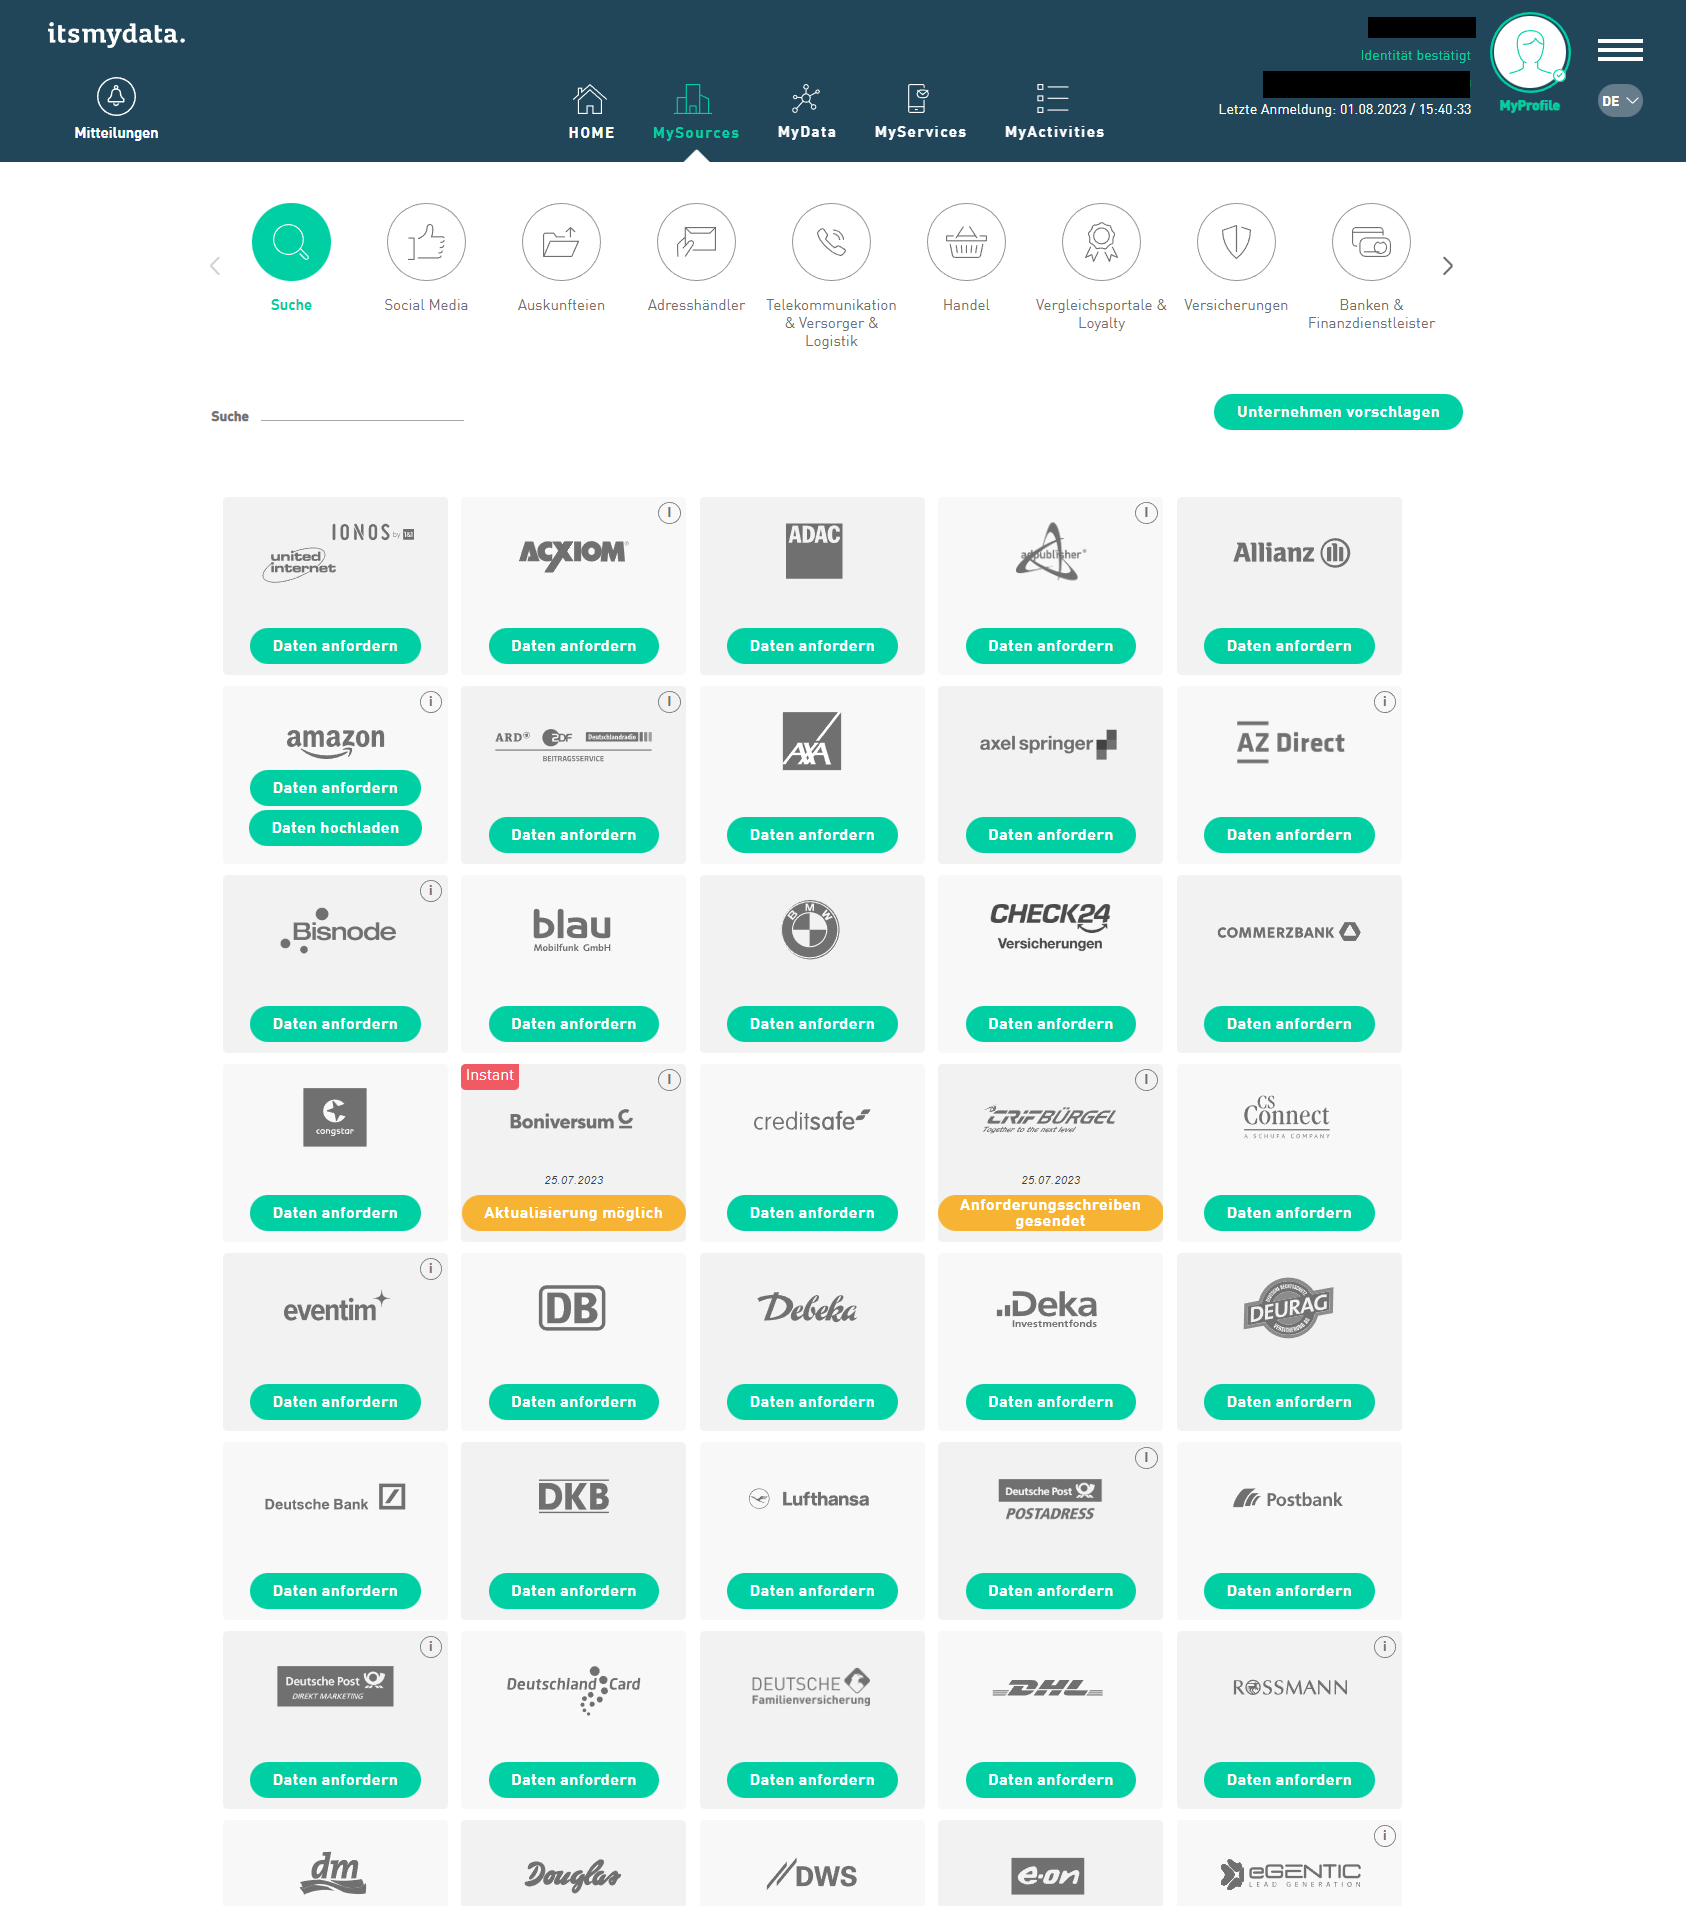Click the DEURAG logo thumbnail
Screen dimensions: 1686x1906
pyautogui.click(x=1289, y=1308)
